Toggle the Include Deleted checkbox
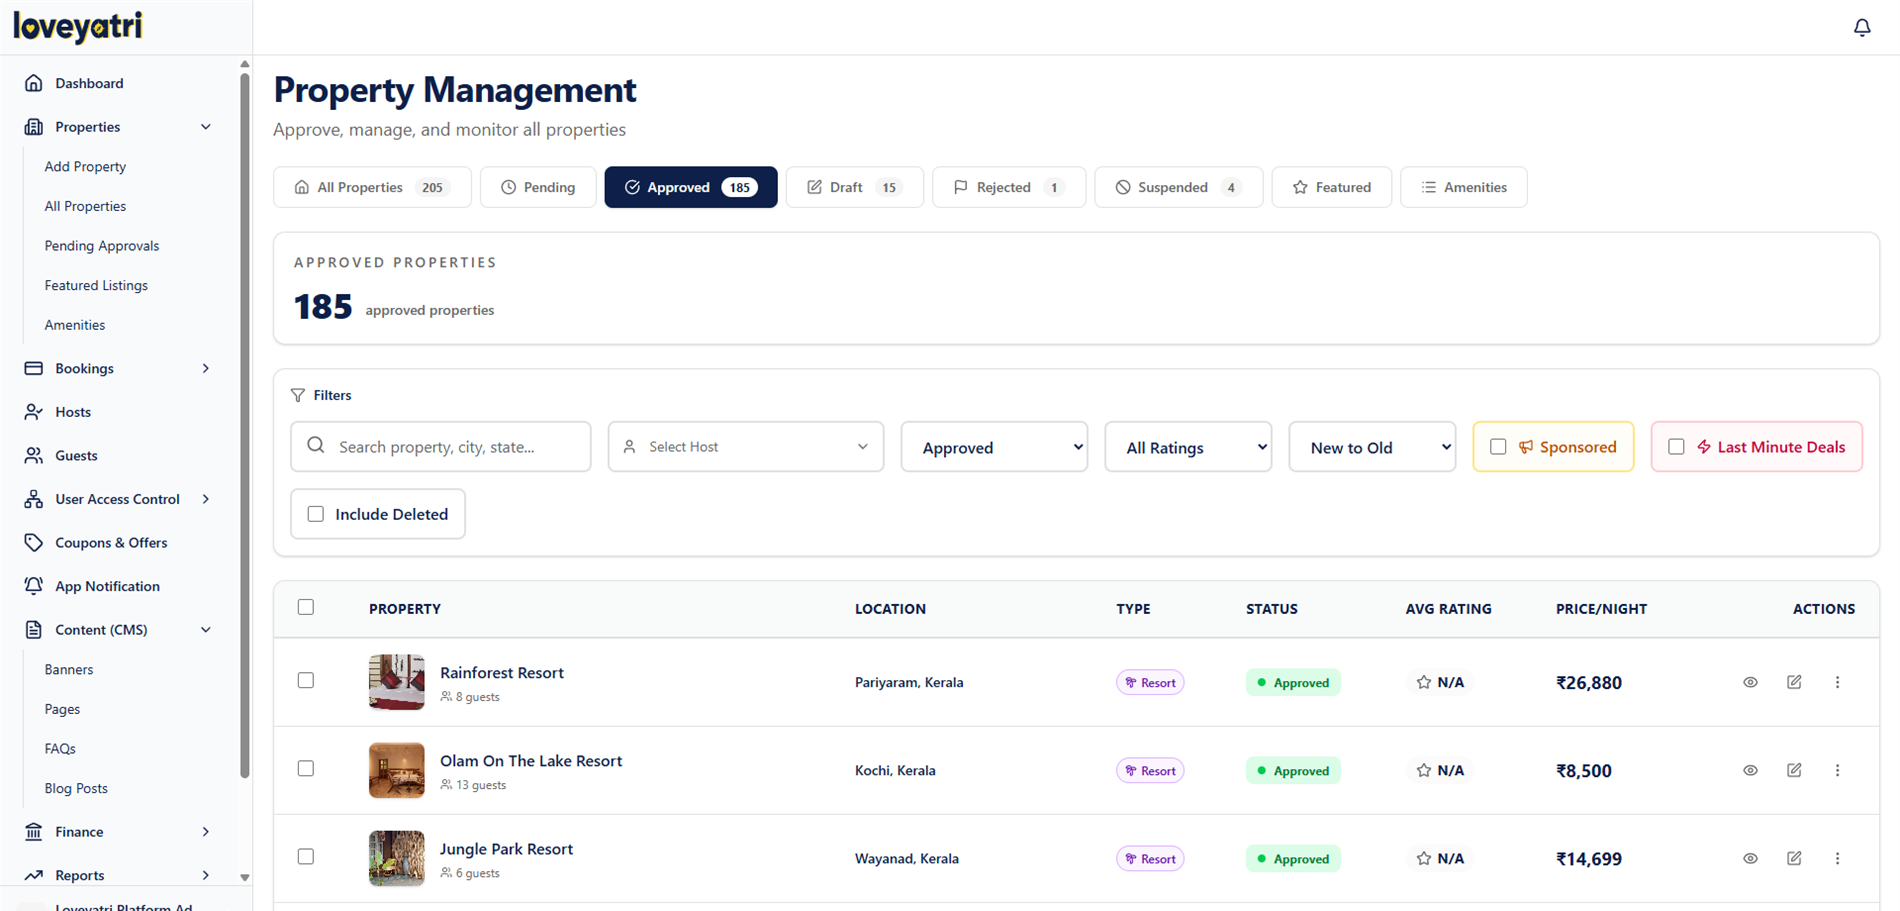Viewport: 1900px width, 911px height. (316, 514)
